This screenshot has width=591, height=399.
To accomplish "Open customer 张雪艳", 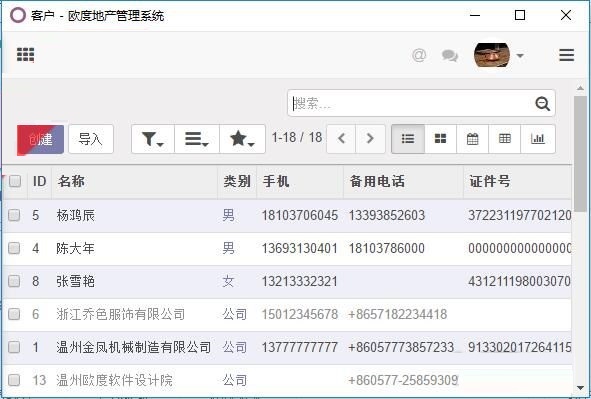I will click(x=75, y=281).
